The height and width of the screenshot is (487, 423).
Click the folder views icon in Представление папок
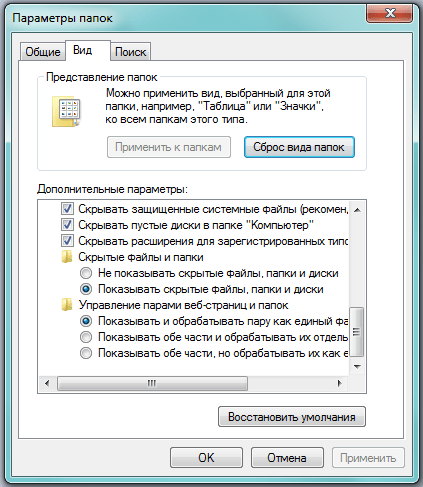[66, 112]
